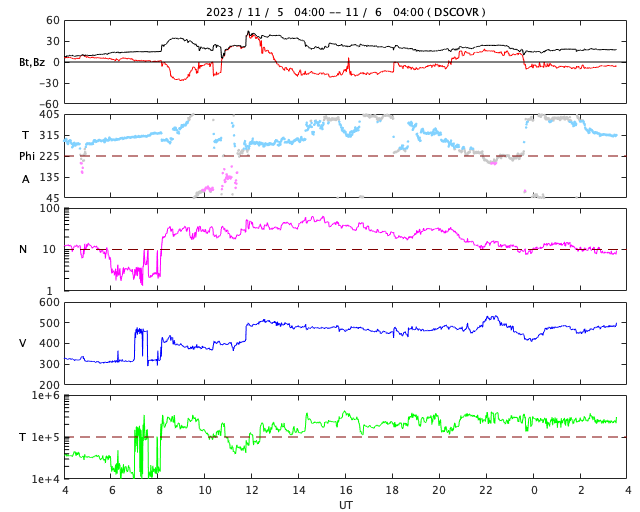
Task: Click the 22 hour x-axis tick
Action: point(486,490)
